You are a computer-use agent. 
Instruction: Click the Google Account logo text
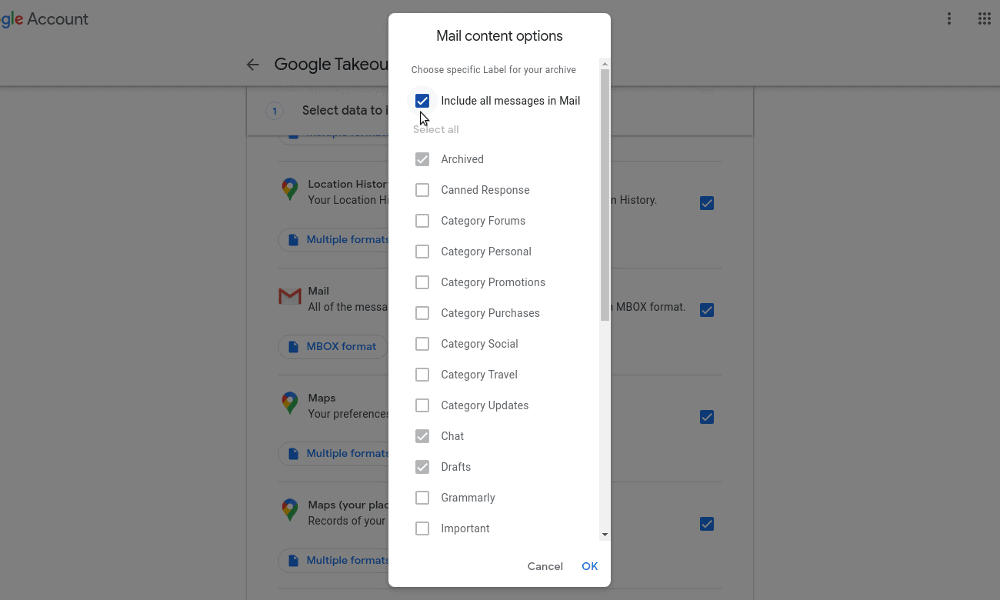44,19
